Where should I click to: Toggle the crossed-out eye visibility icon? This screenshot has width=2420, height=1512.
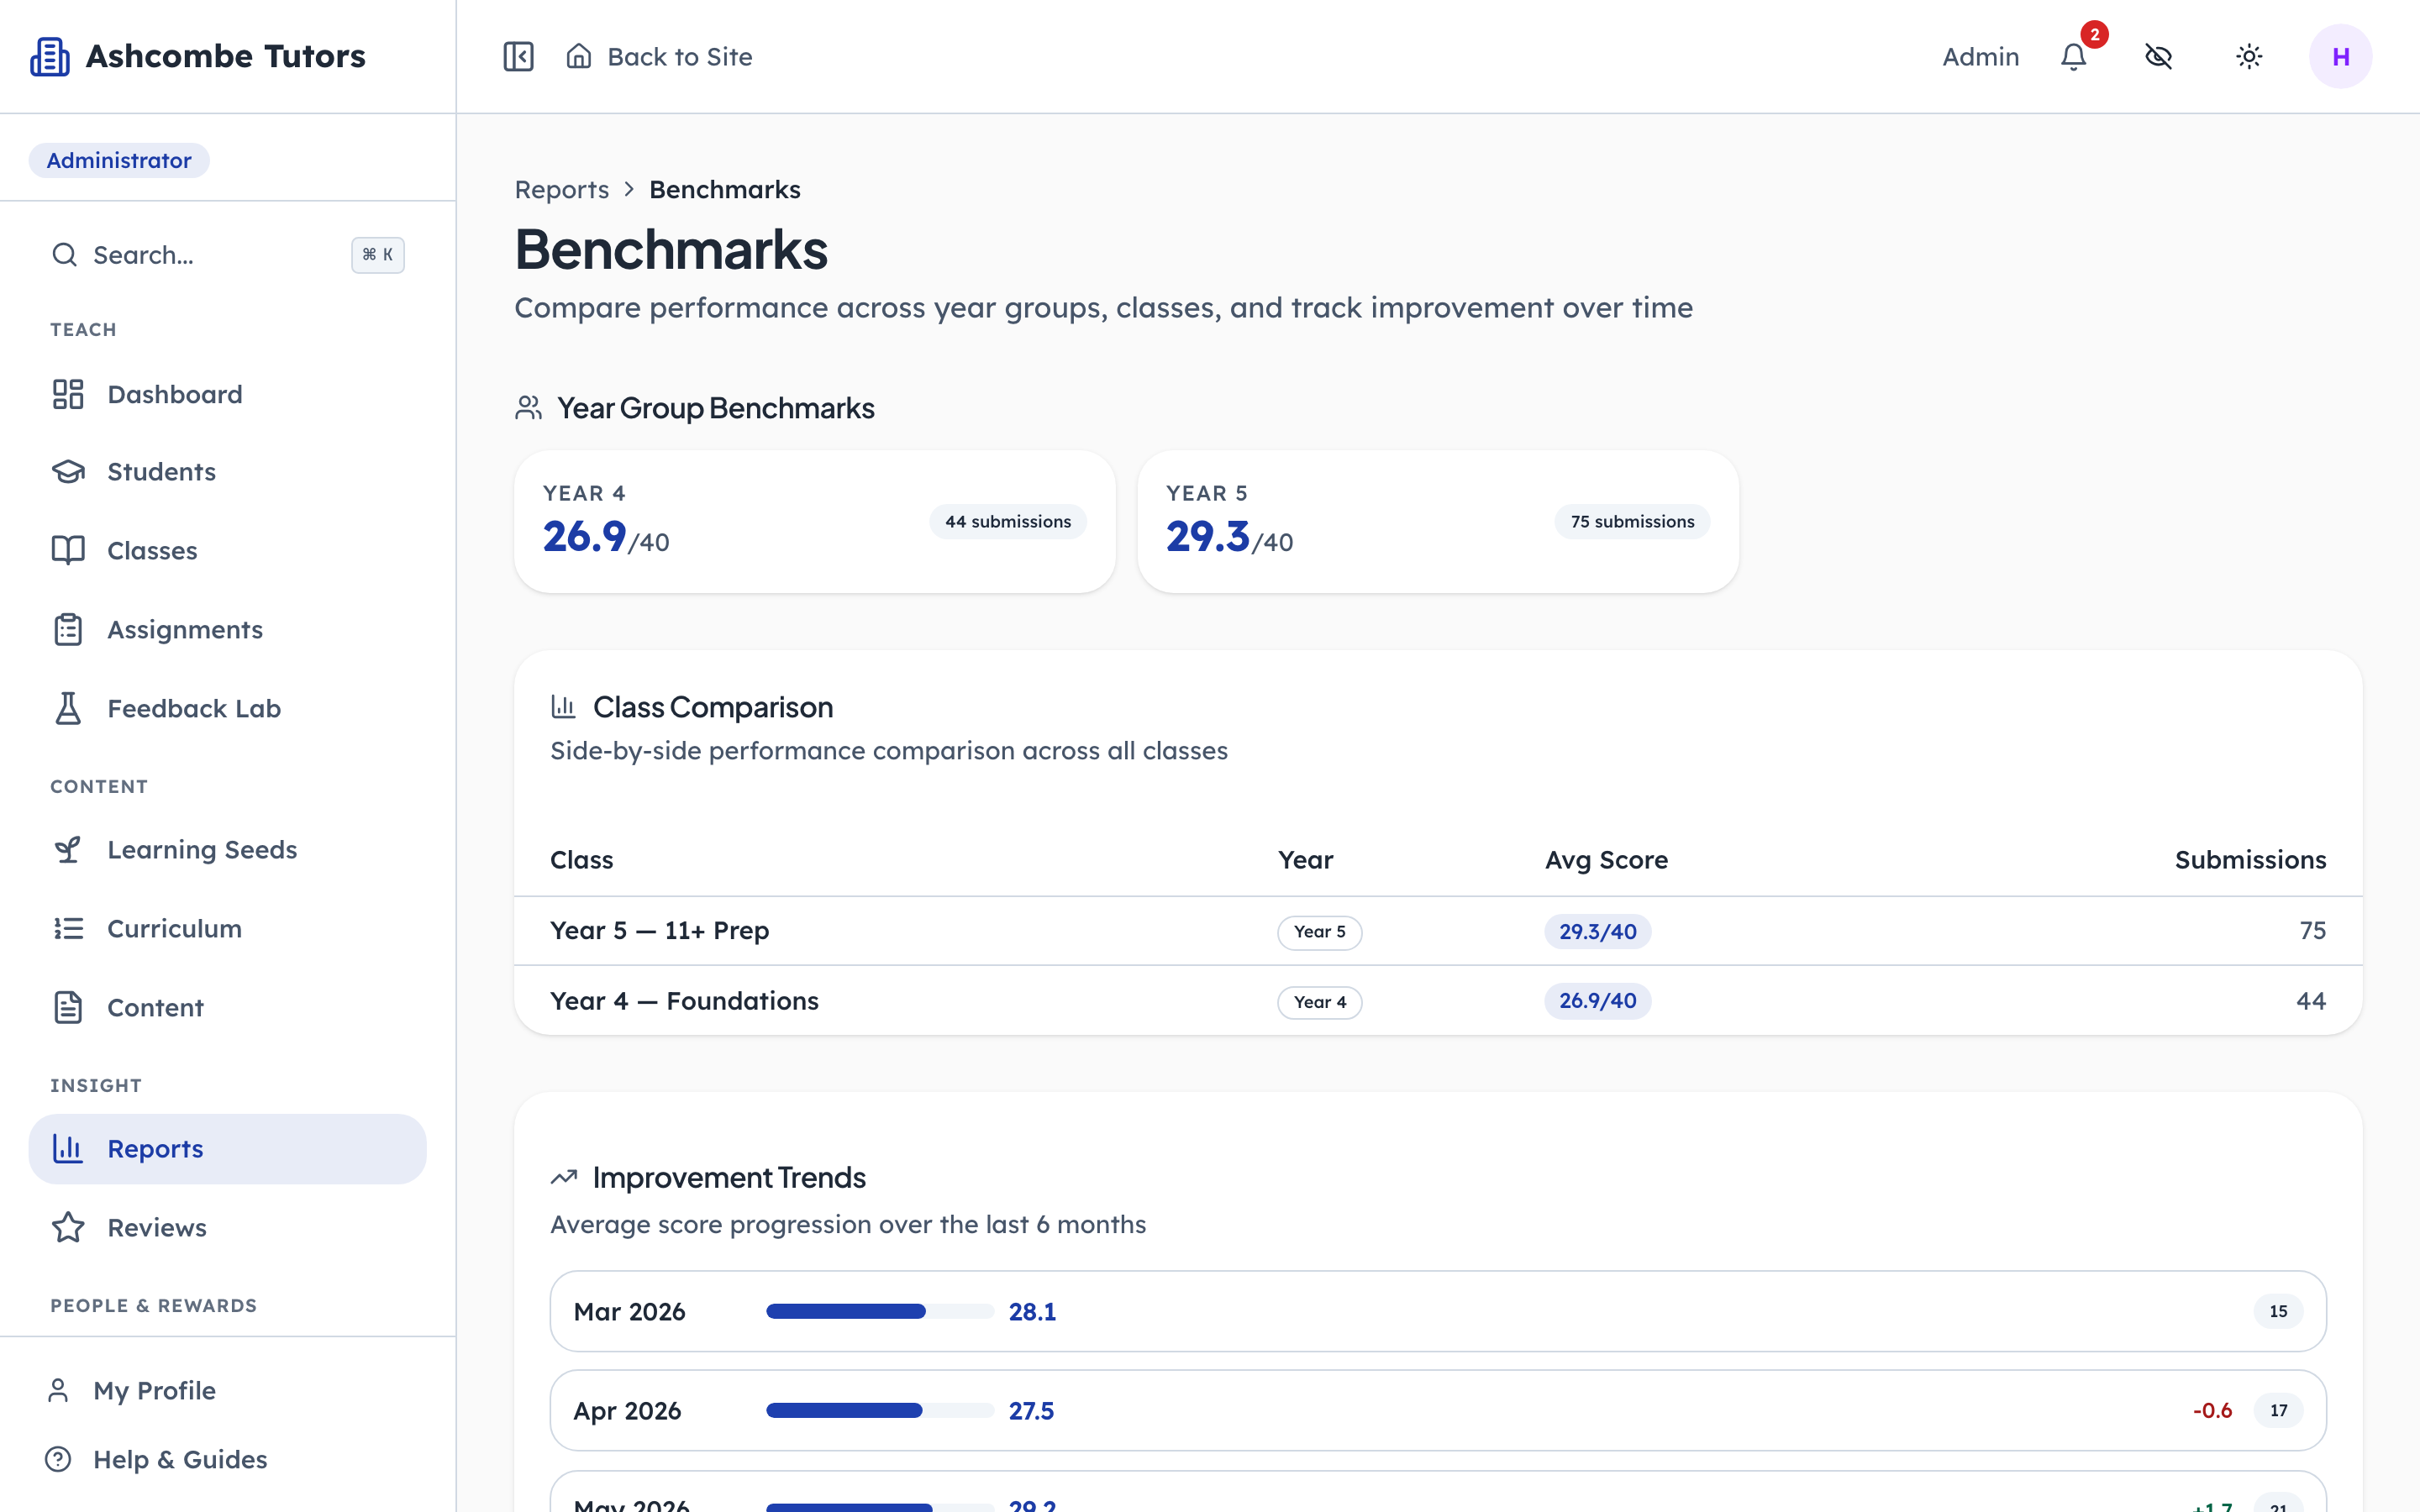click(2159, 57)
